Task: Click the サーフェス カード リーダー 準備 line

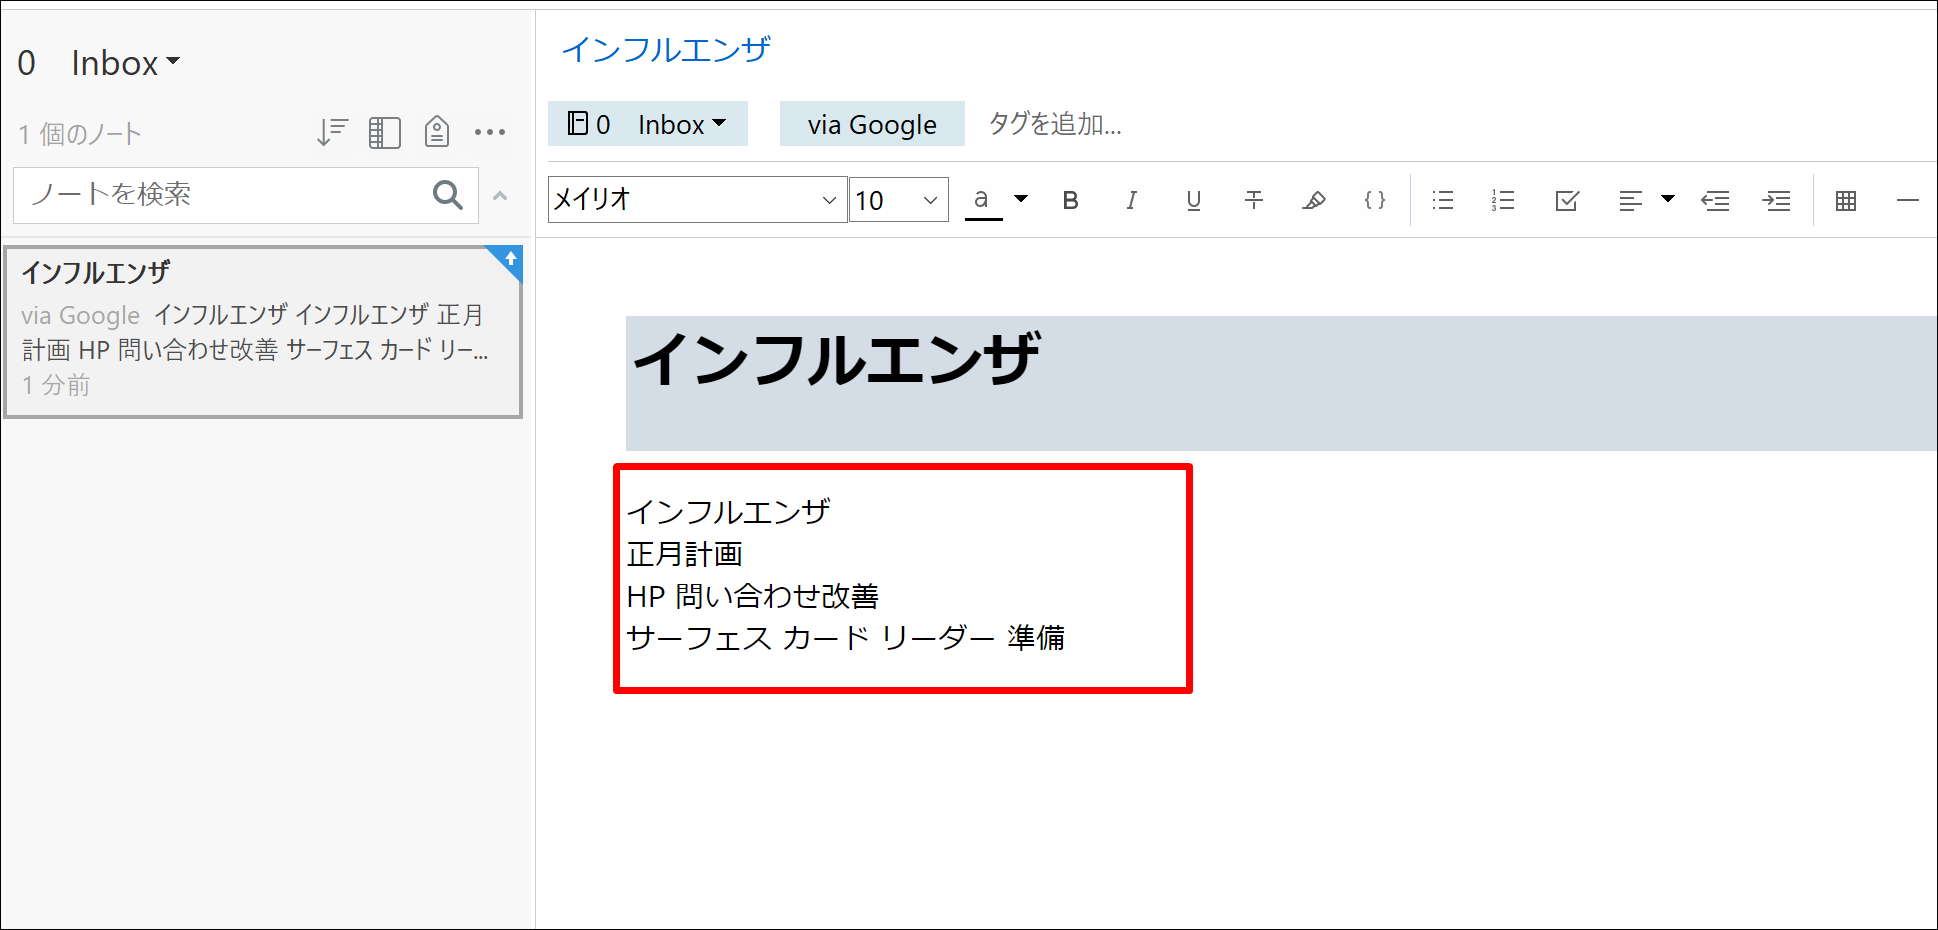Action: point(846,638)
